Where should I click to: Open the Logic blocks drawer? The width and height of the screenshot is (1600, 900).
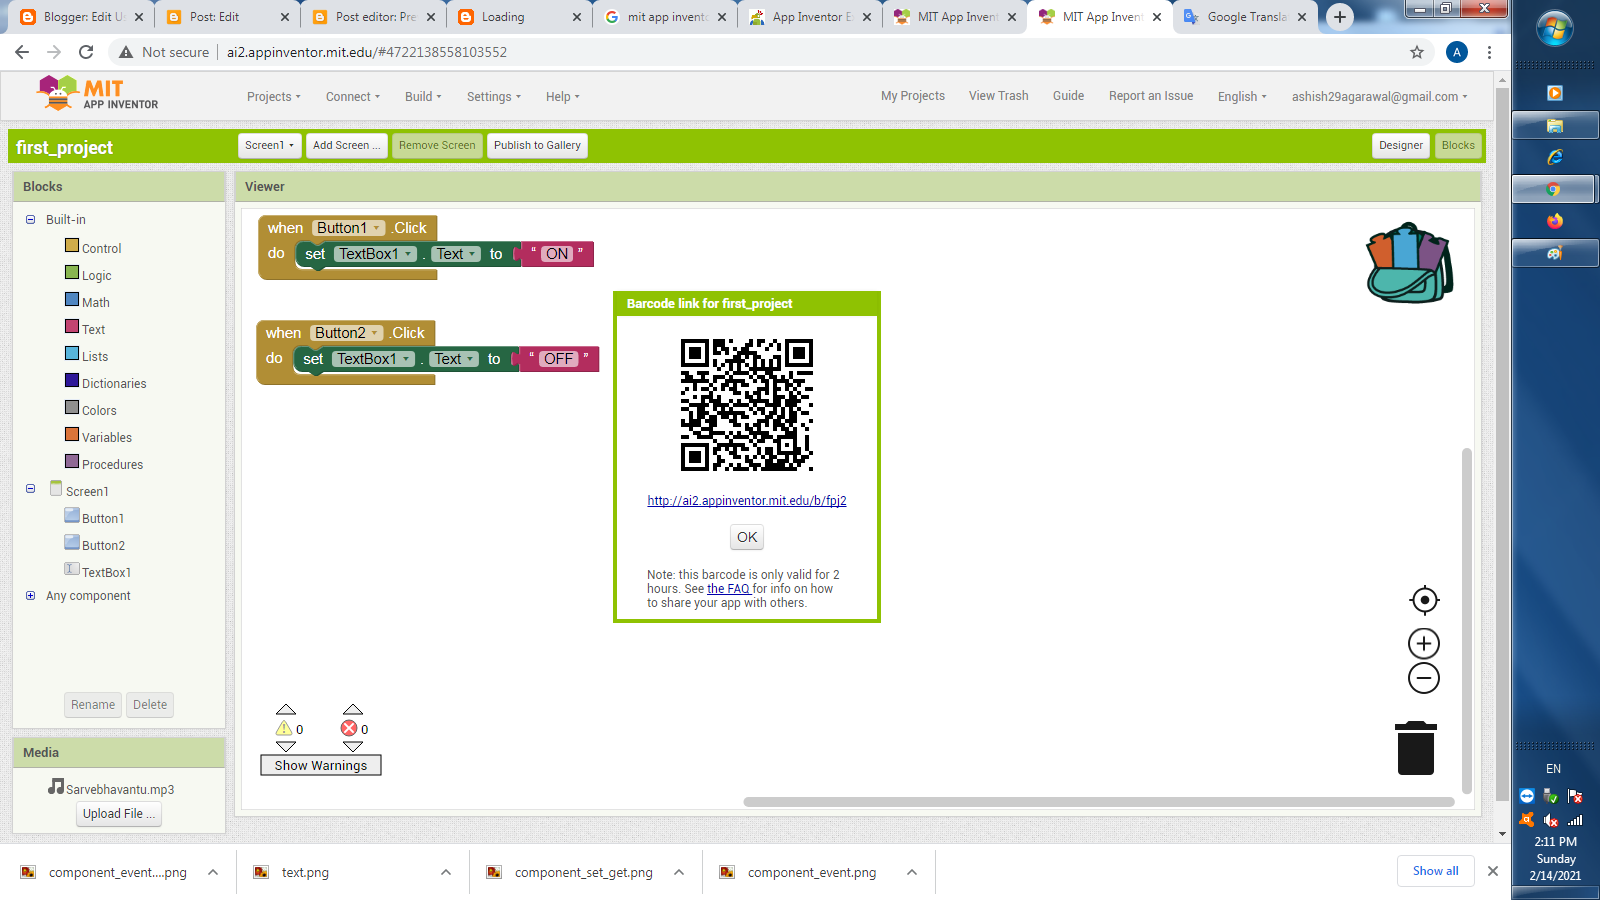pyautogui.click(x=96, y=274)
